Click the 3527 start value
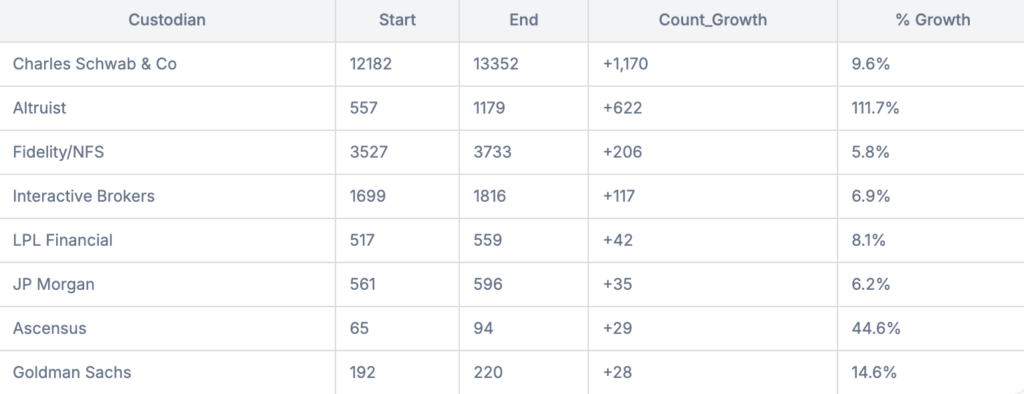 (x=369, y=152)
